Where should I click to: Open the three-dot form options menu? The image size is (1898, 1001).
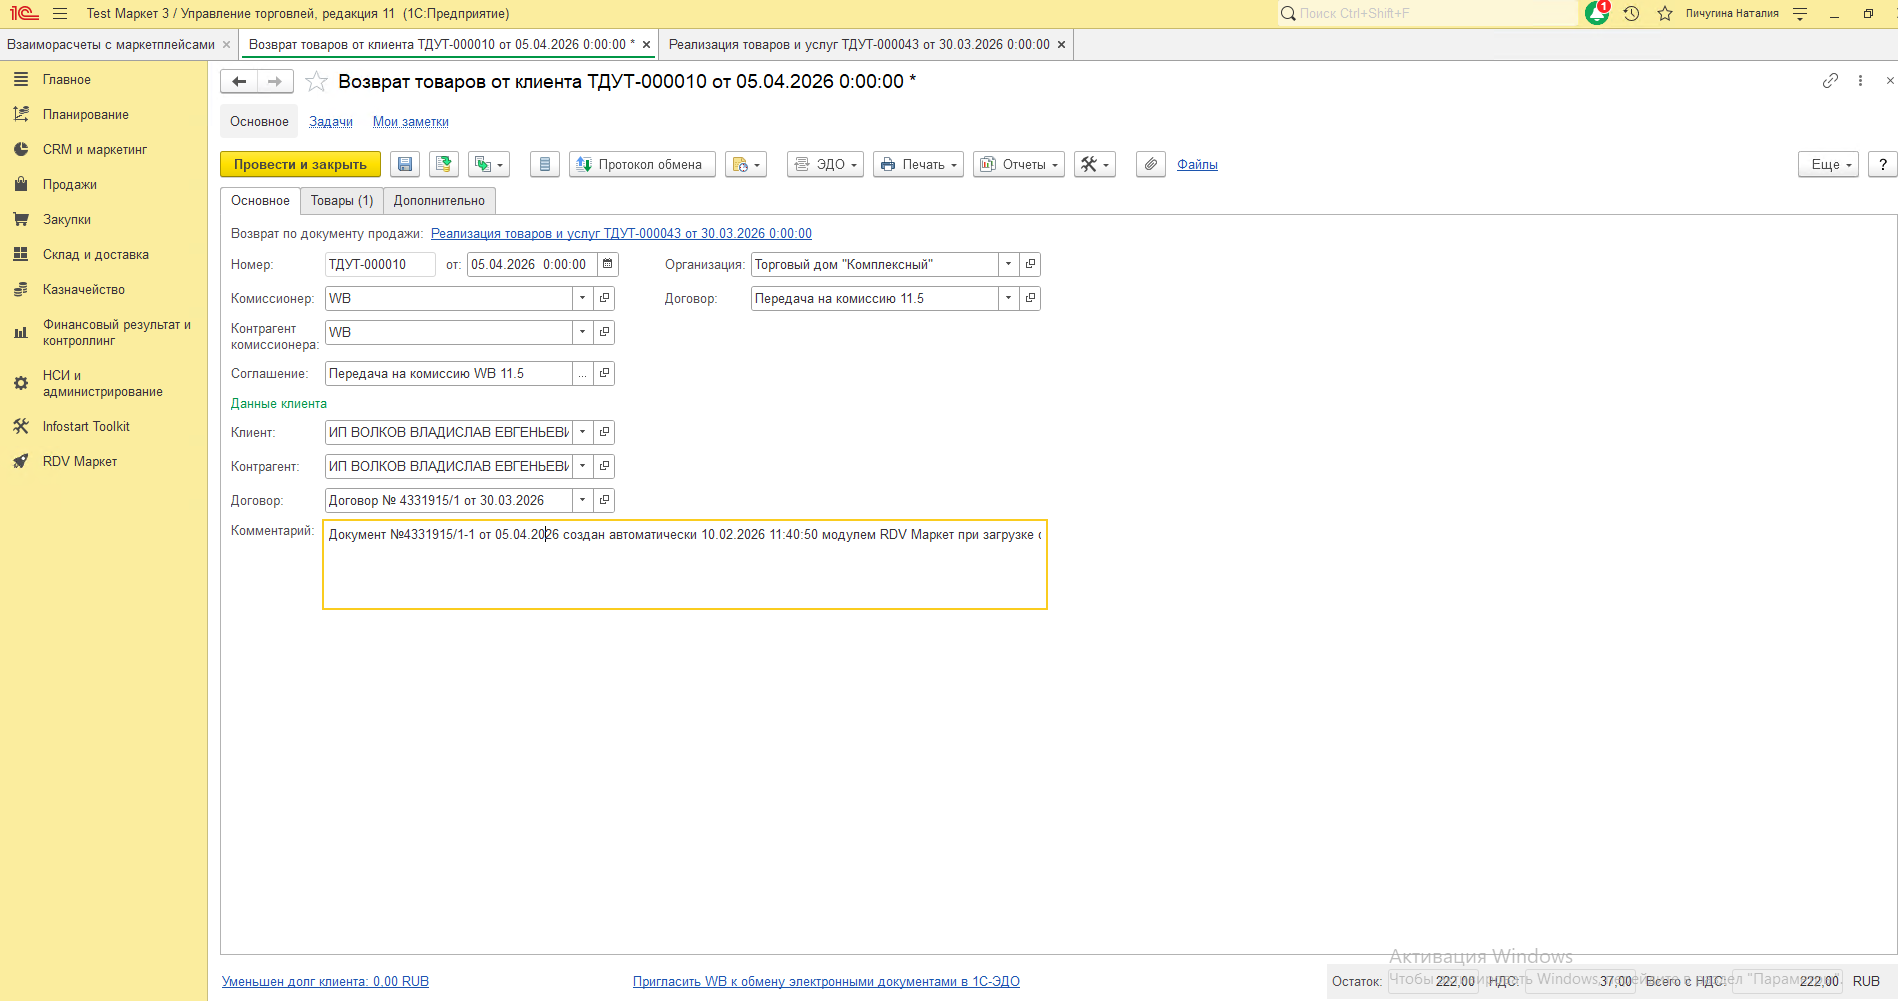pyautogui.click(x=1860, y=81)
